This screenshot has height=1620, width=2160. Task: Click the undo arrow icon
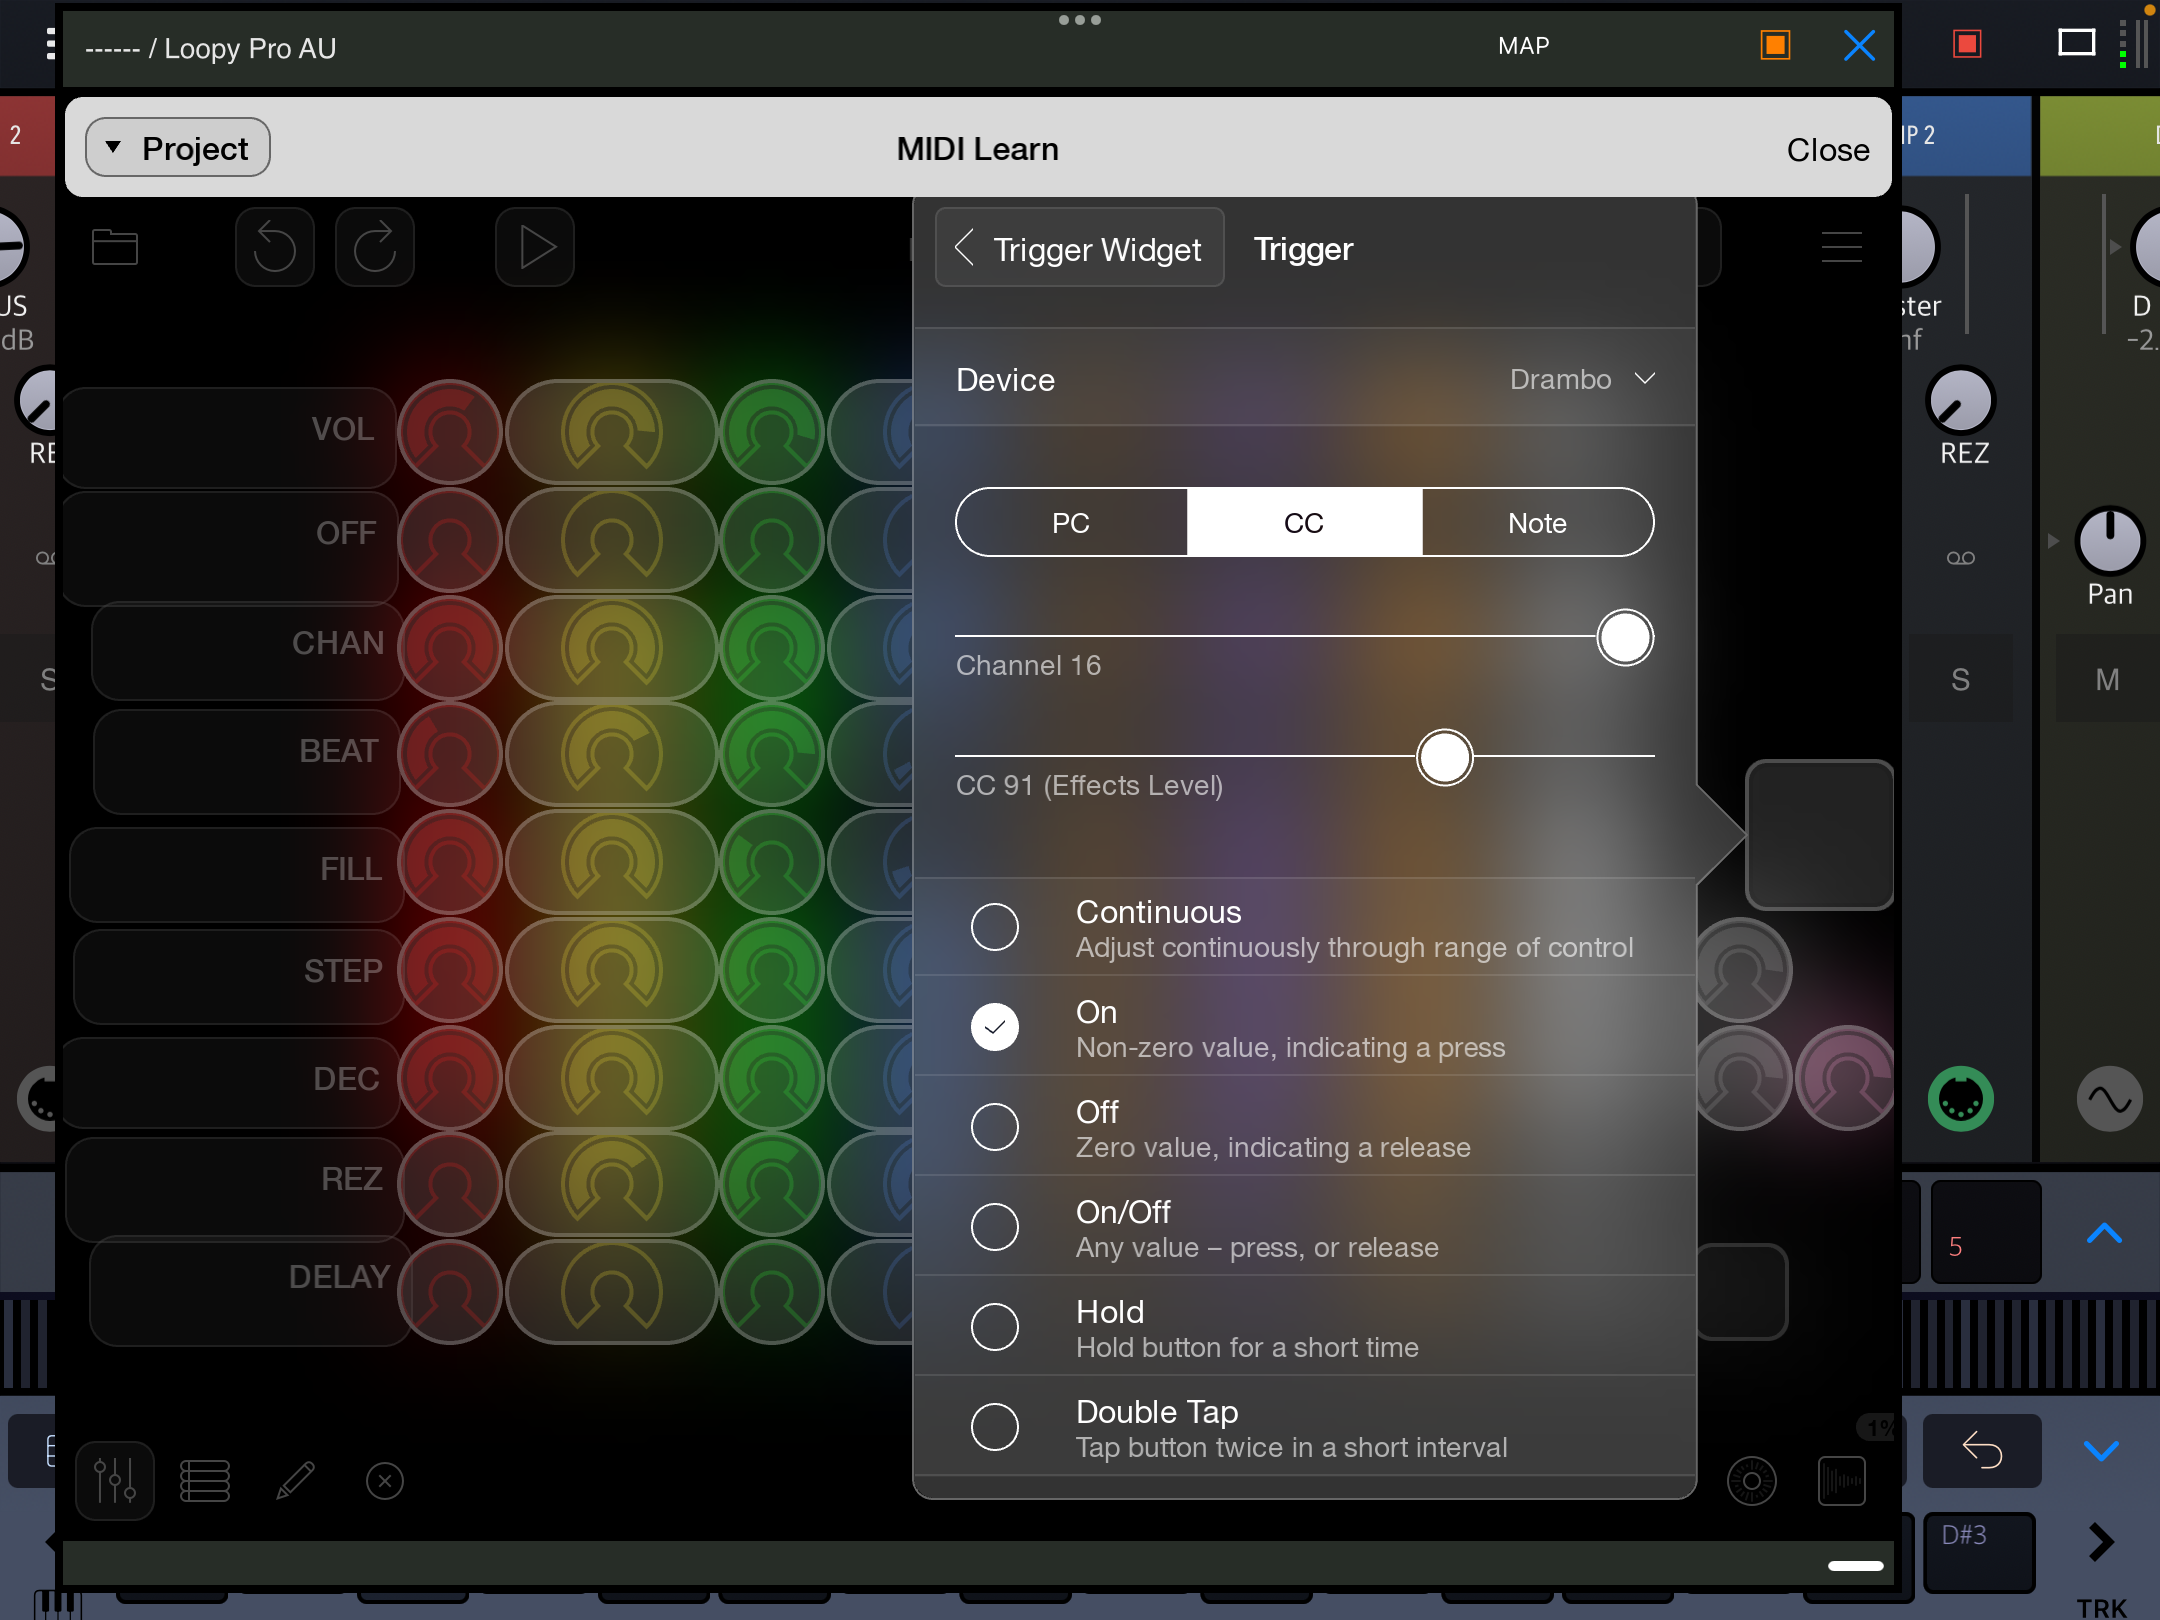pos(274,248)
